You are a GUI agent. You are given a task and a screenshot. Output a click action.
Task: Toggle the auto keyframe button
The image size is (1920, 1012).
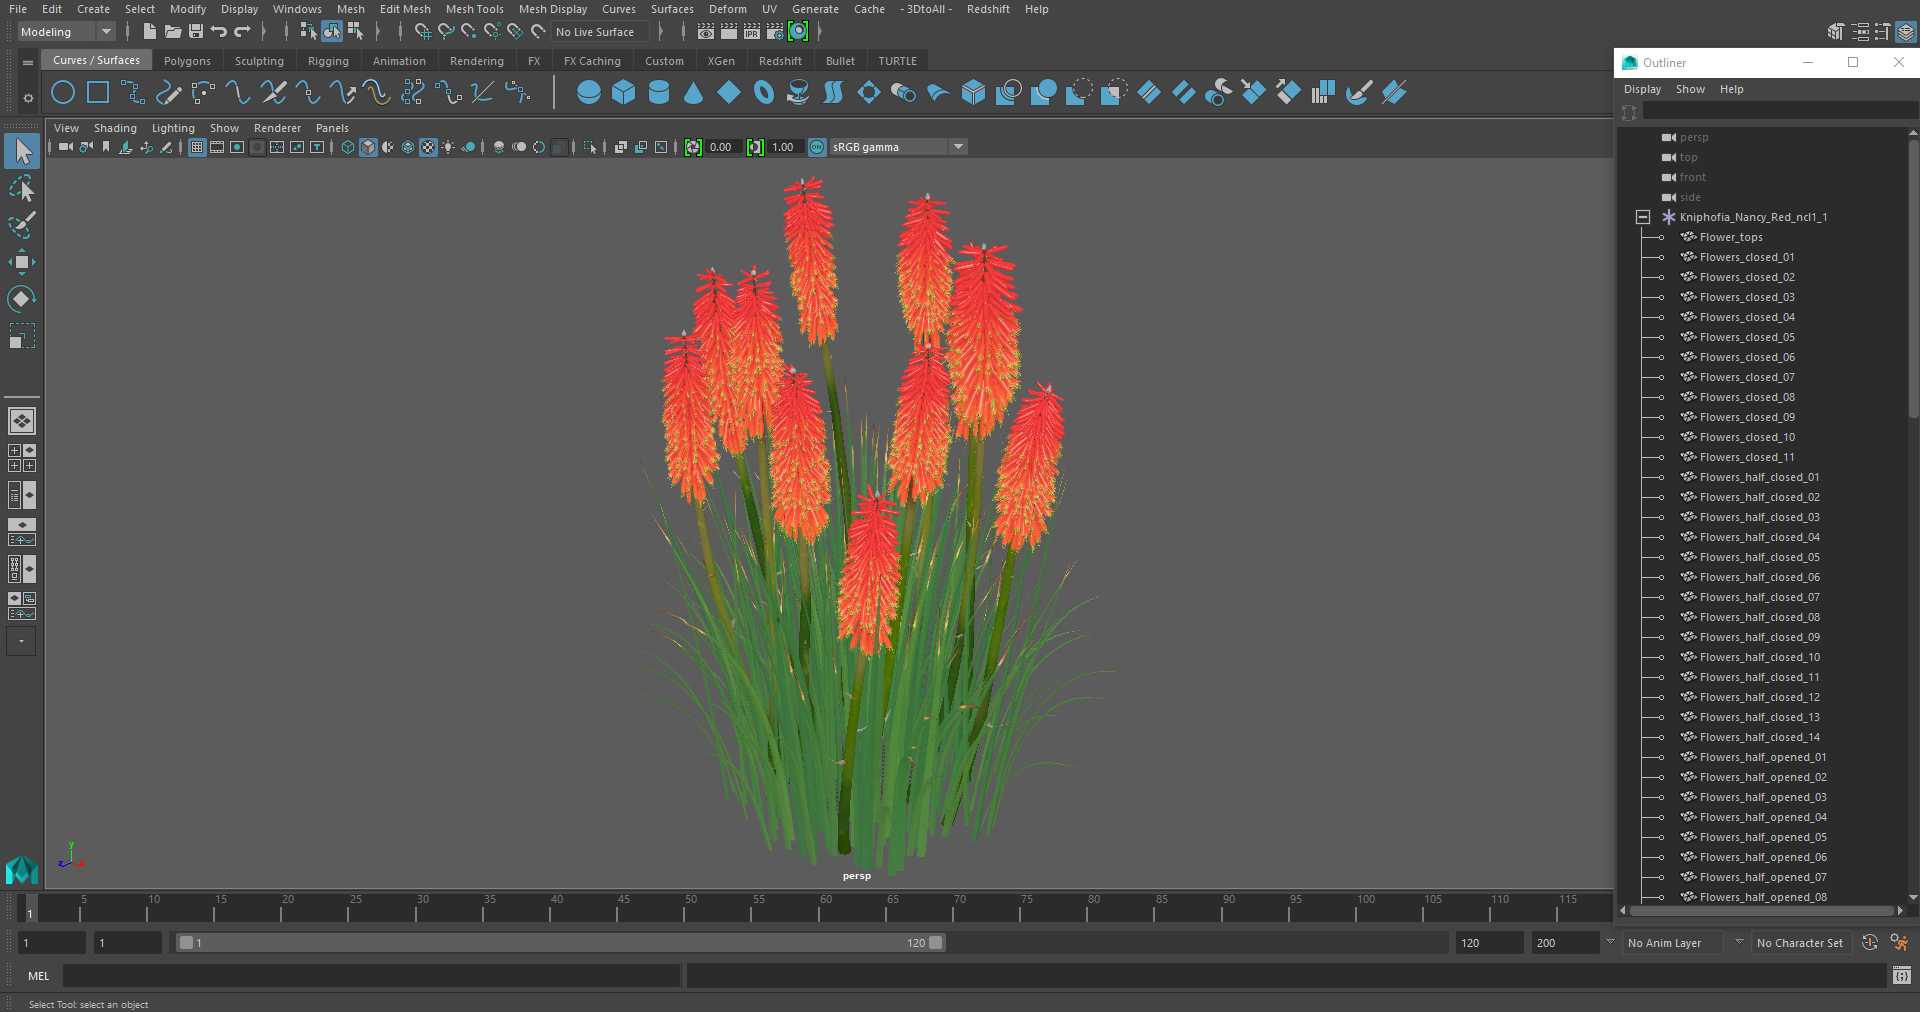(1870, 943)
